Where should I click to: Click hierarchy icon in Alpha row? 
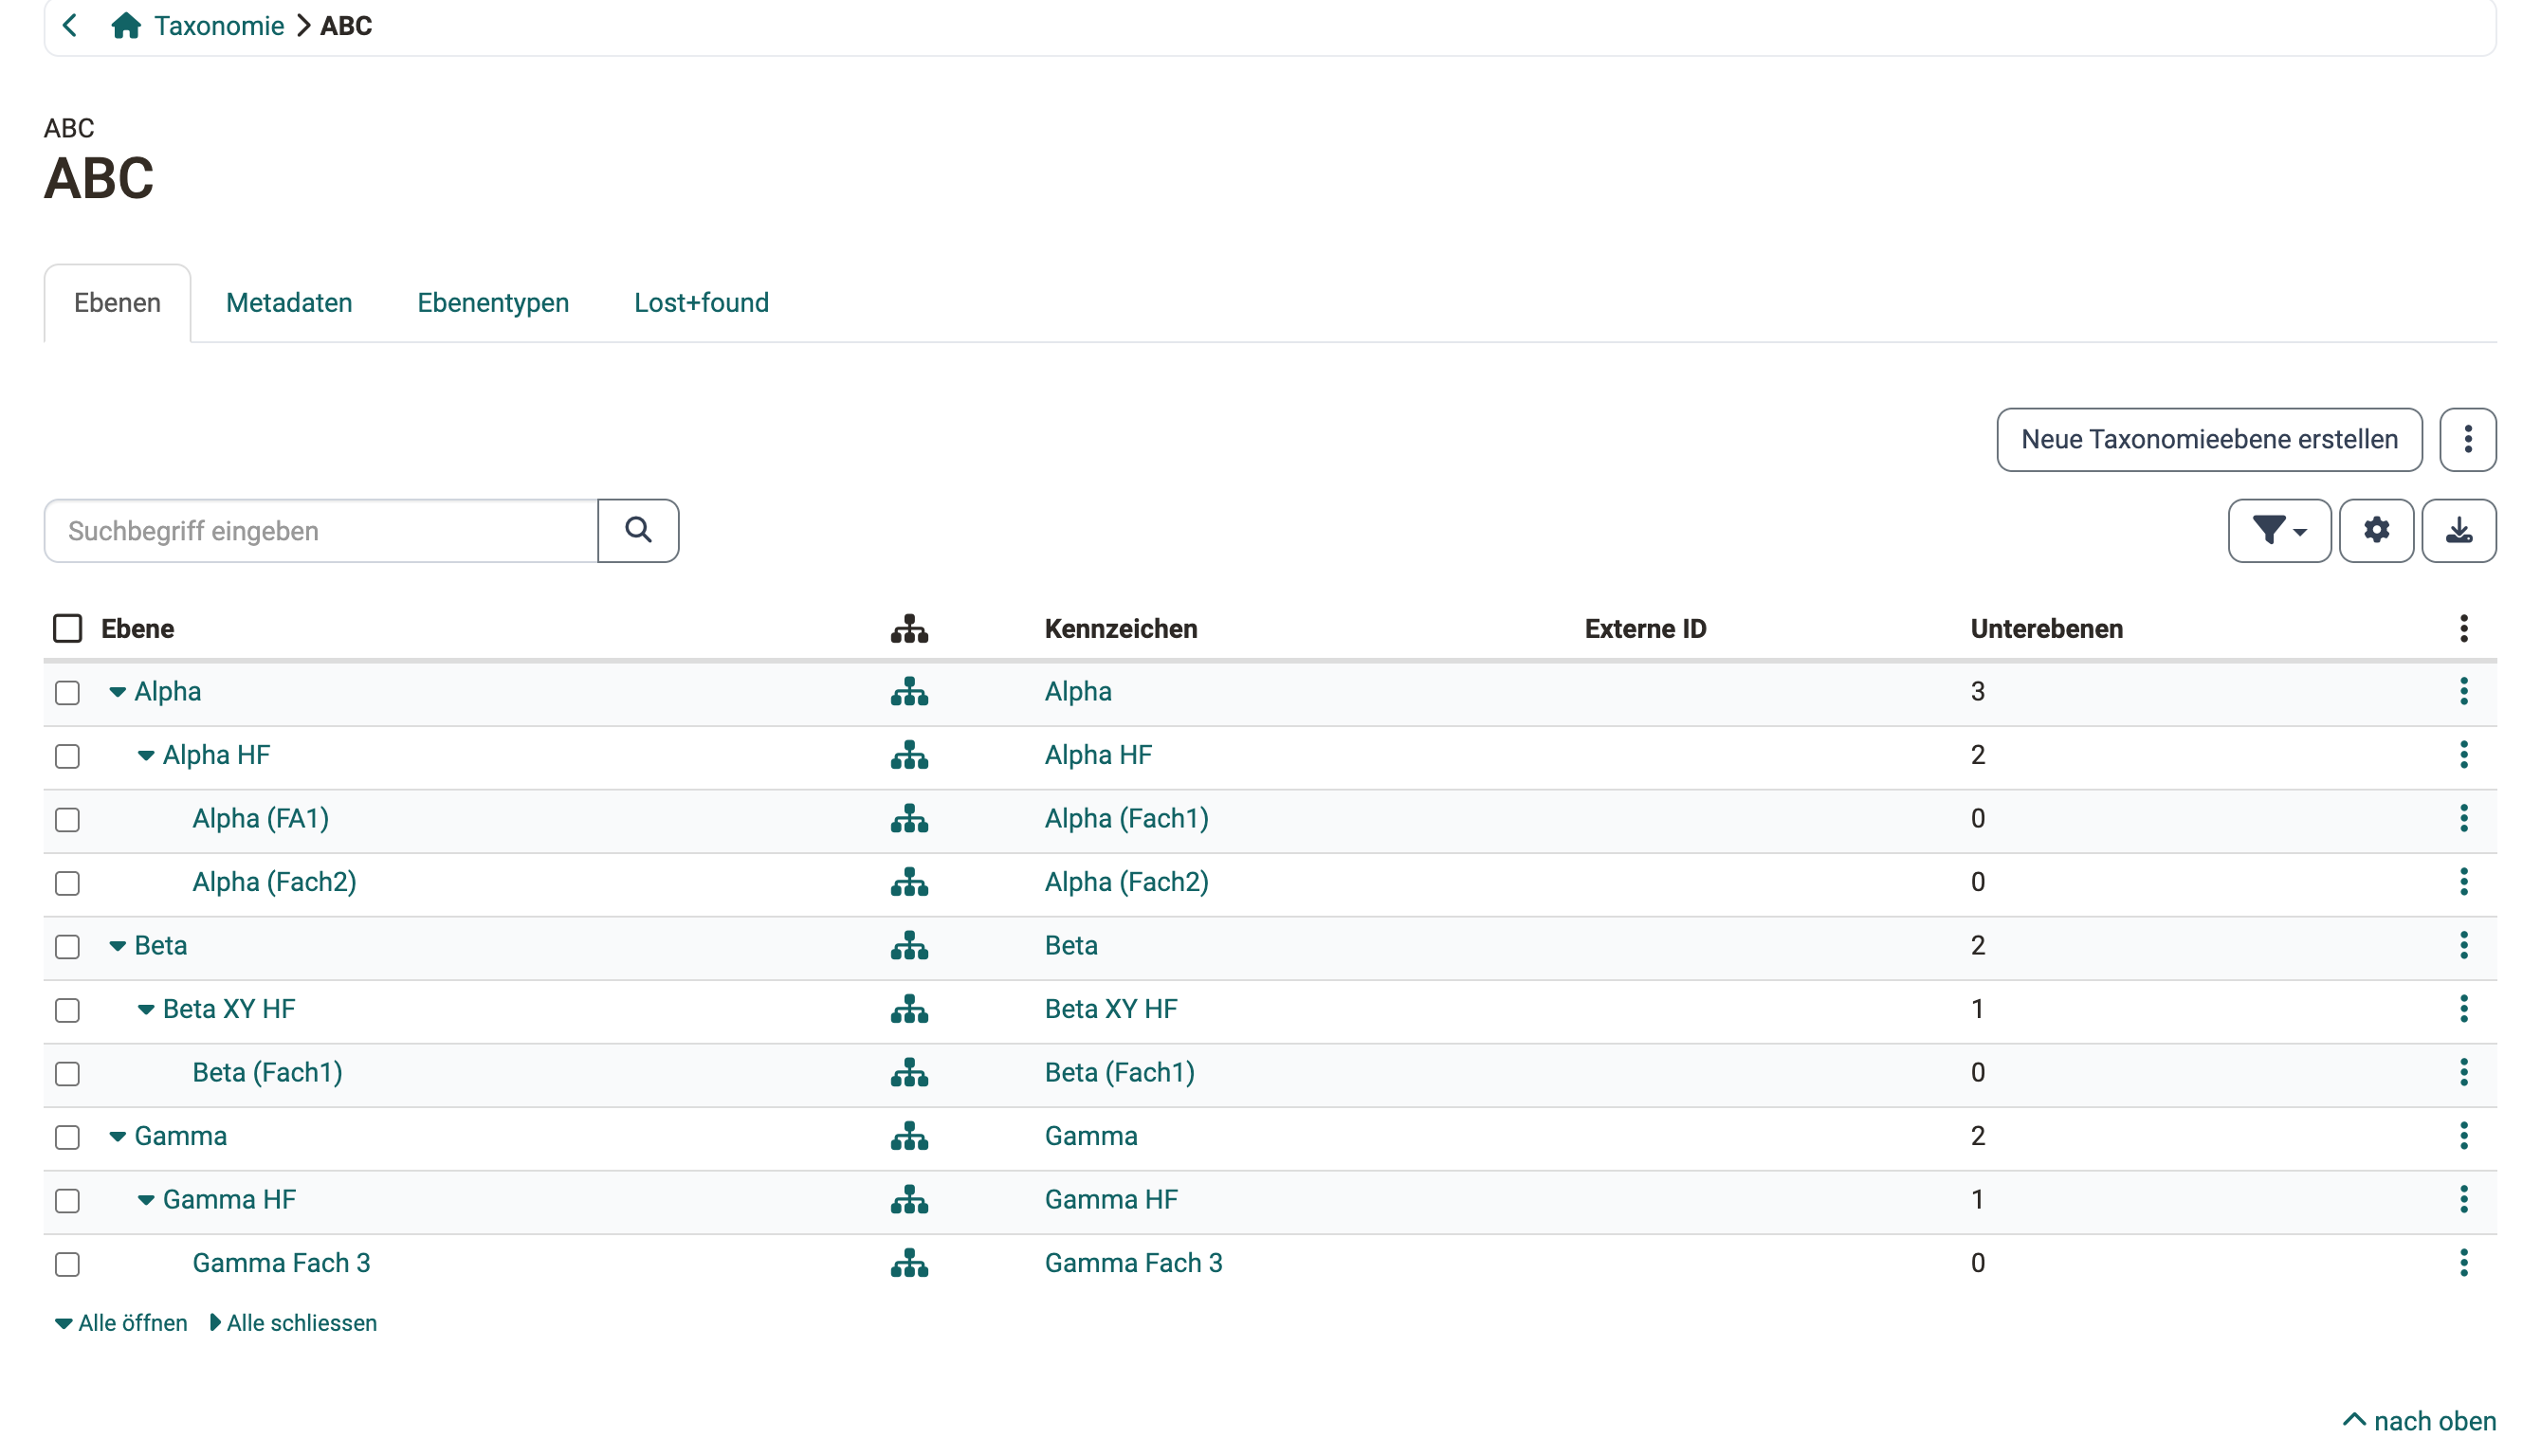click(909, 692)
